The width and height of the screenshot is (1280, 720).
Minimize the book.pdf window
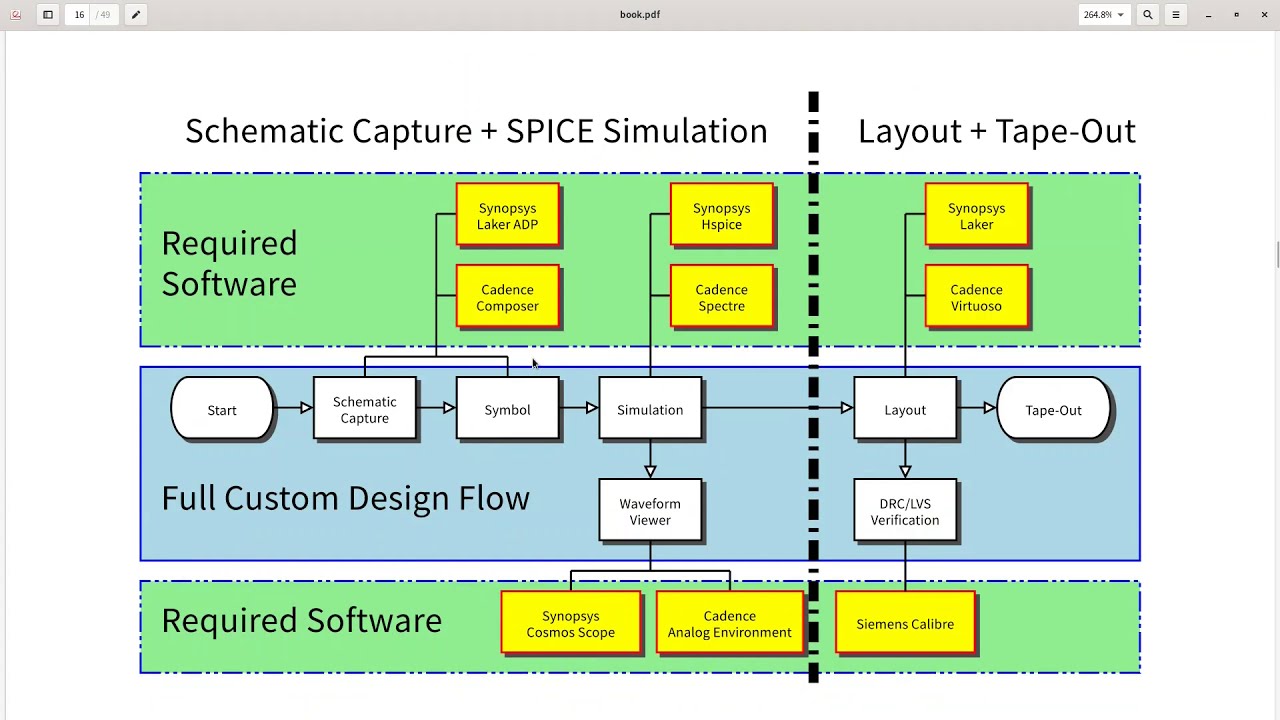(1208, 15)
